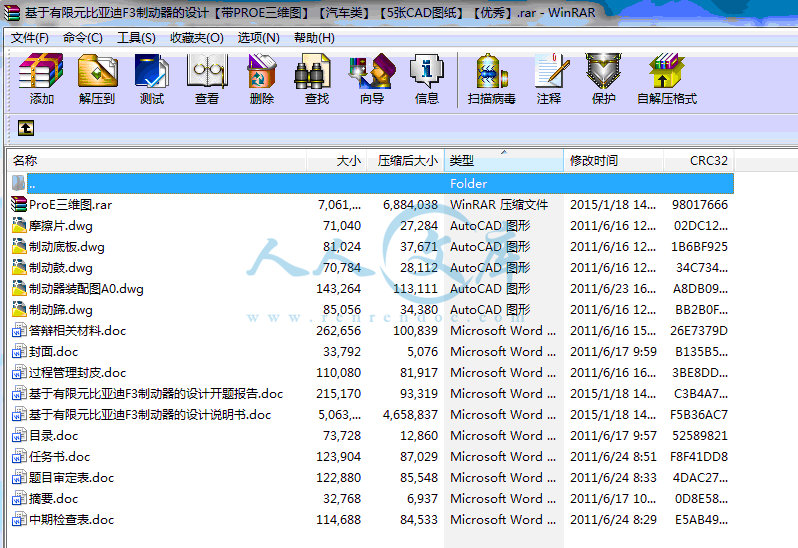The image size is (798, 548).
Task: Click the modified date 2011/6/24 8:29
Action: coord(613,520)
